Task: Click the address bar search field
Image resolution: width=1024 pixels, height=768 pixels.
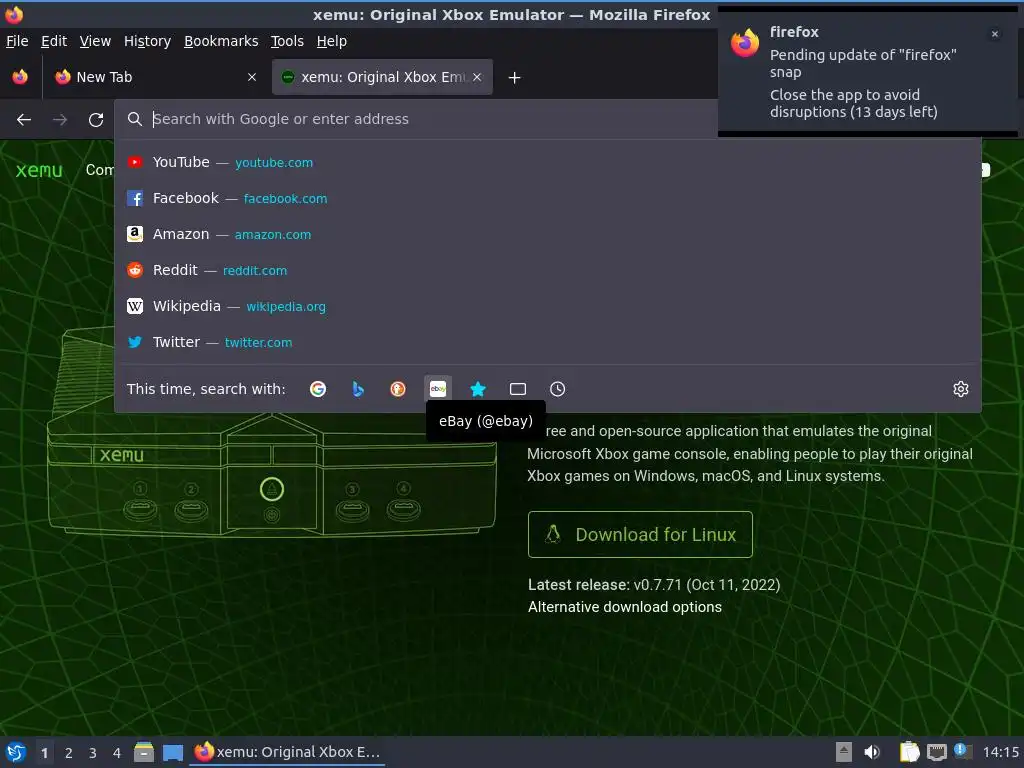Action: pos(418,119)
